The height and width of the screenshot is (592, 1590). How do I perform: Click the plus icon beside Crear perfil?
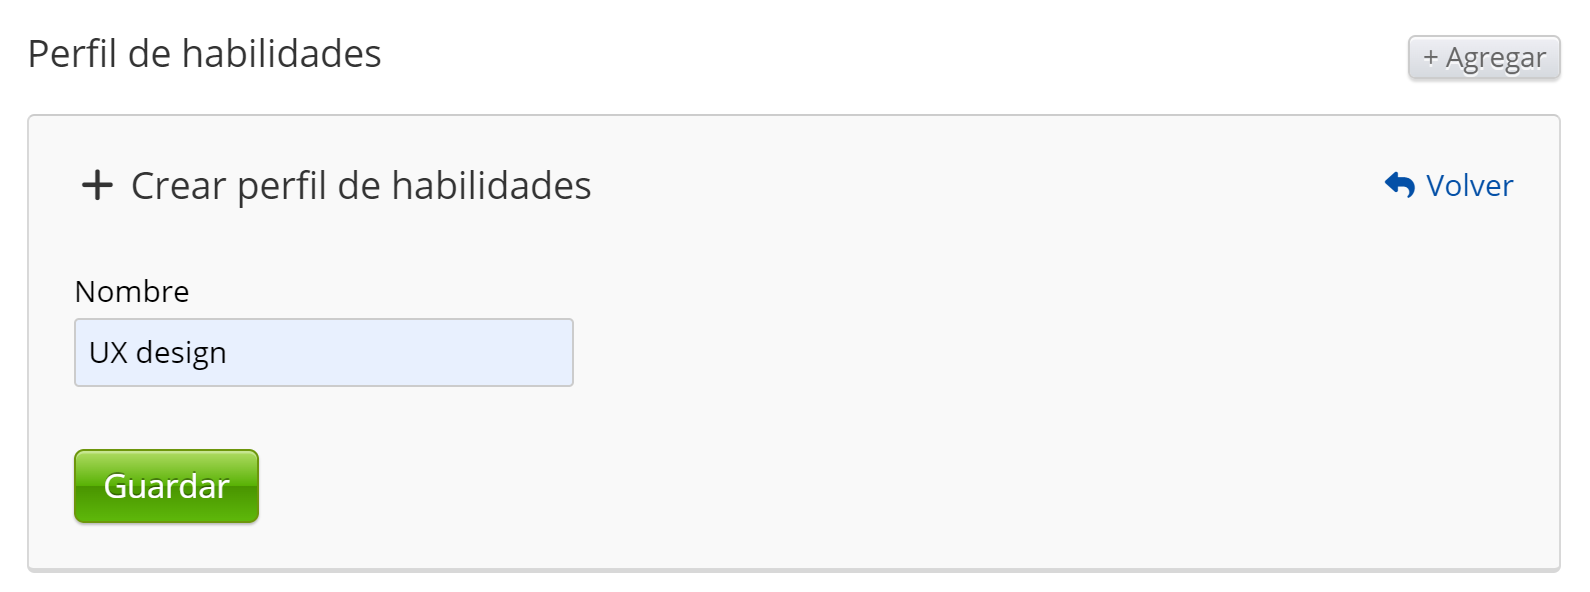(x=97, y=186)
